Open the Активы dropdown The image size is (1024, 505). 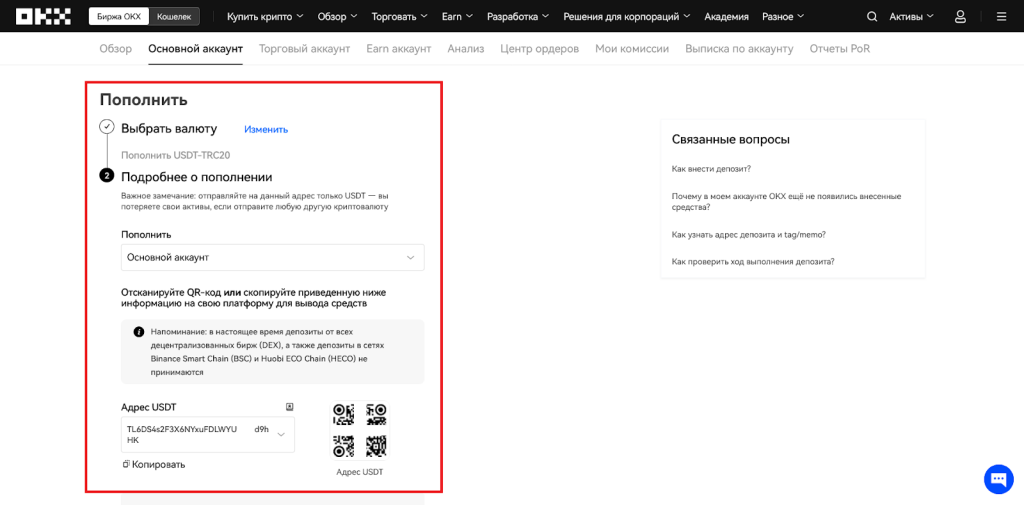click(911, 17)
